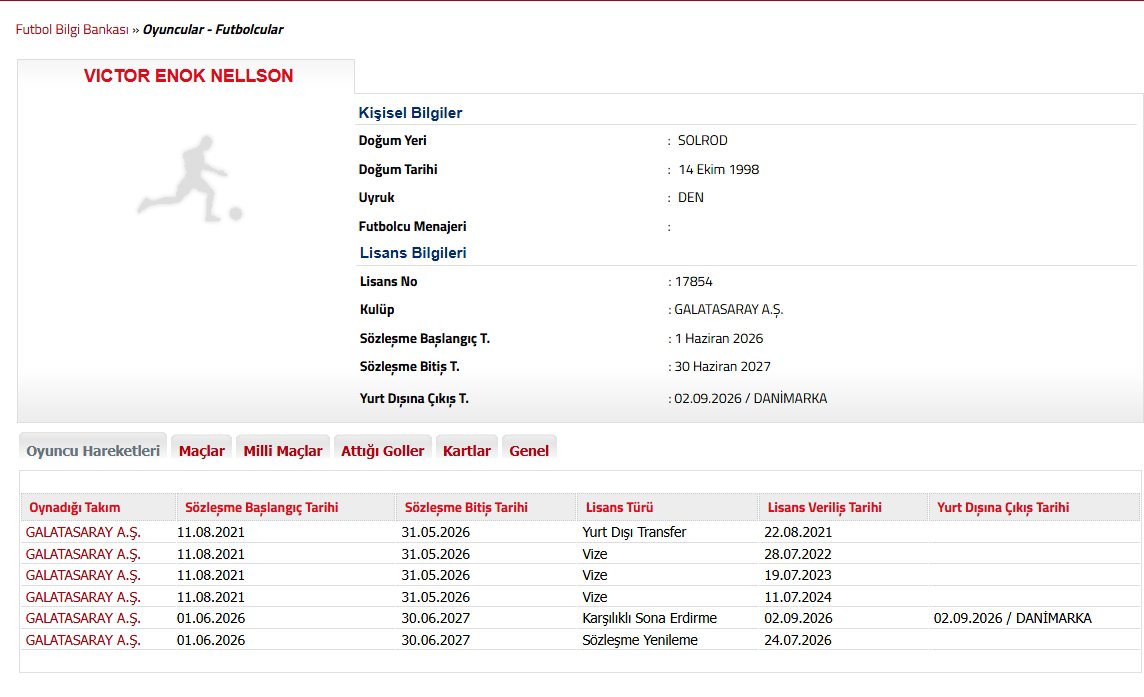Open the Futbol Bilgi Bankası breadcrumb link
Viewport: 1144px width, 697px height.
coord(72,30)
